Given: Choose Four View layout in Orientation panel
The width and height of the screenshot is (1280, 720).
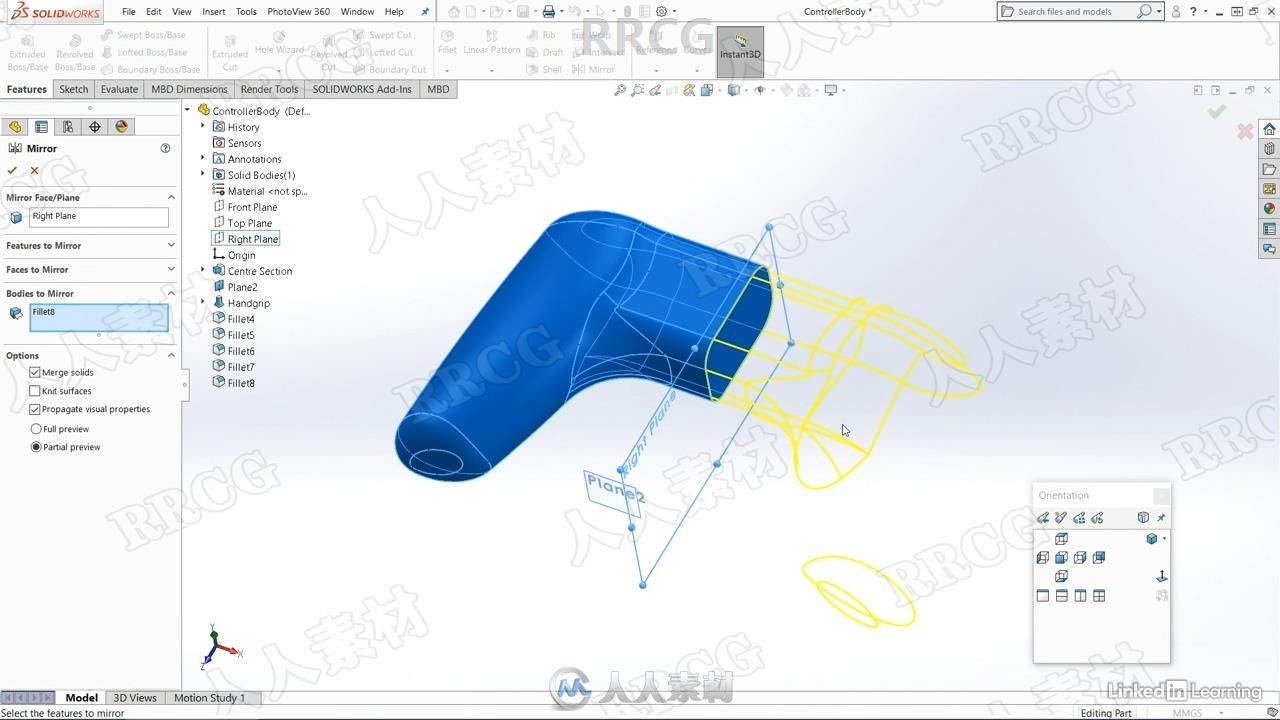Looking at the screenshot, I should click(1099, 596).
